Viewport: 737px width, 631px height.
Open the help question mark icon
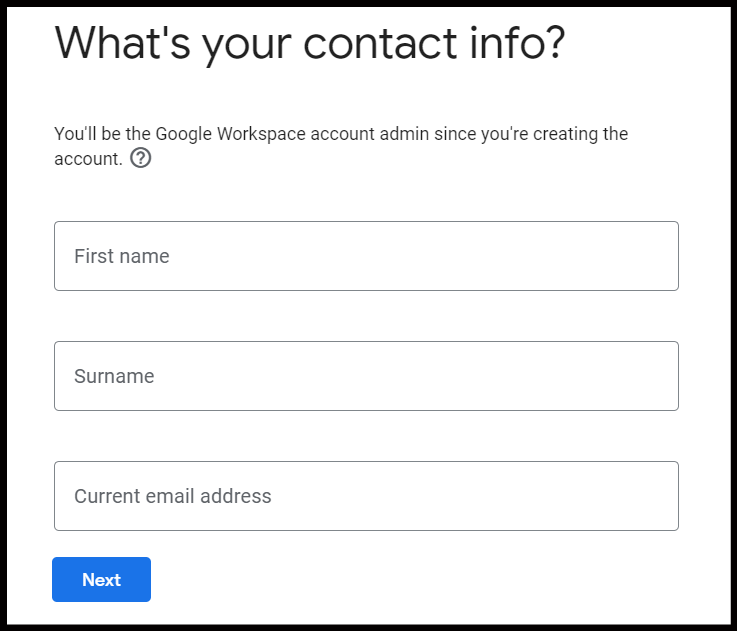tap(141, 158)
